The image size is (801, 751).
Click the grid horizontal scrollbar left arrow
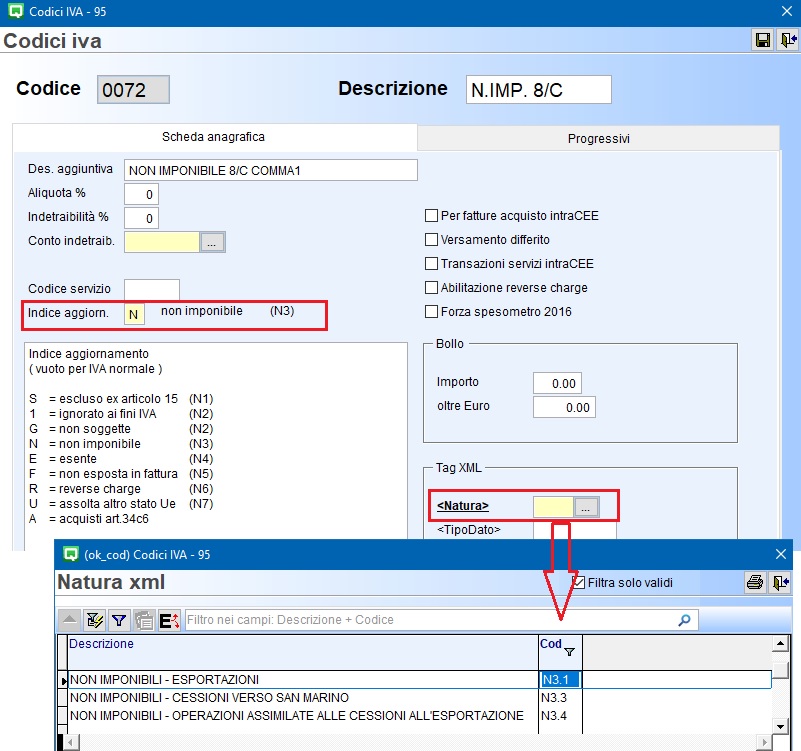pos(72,742)
